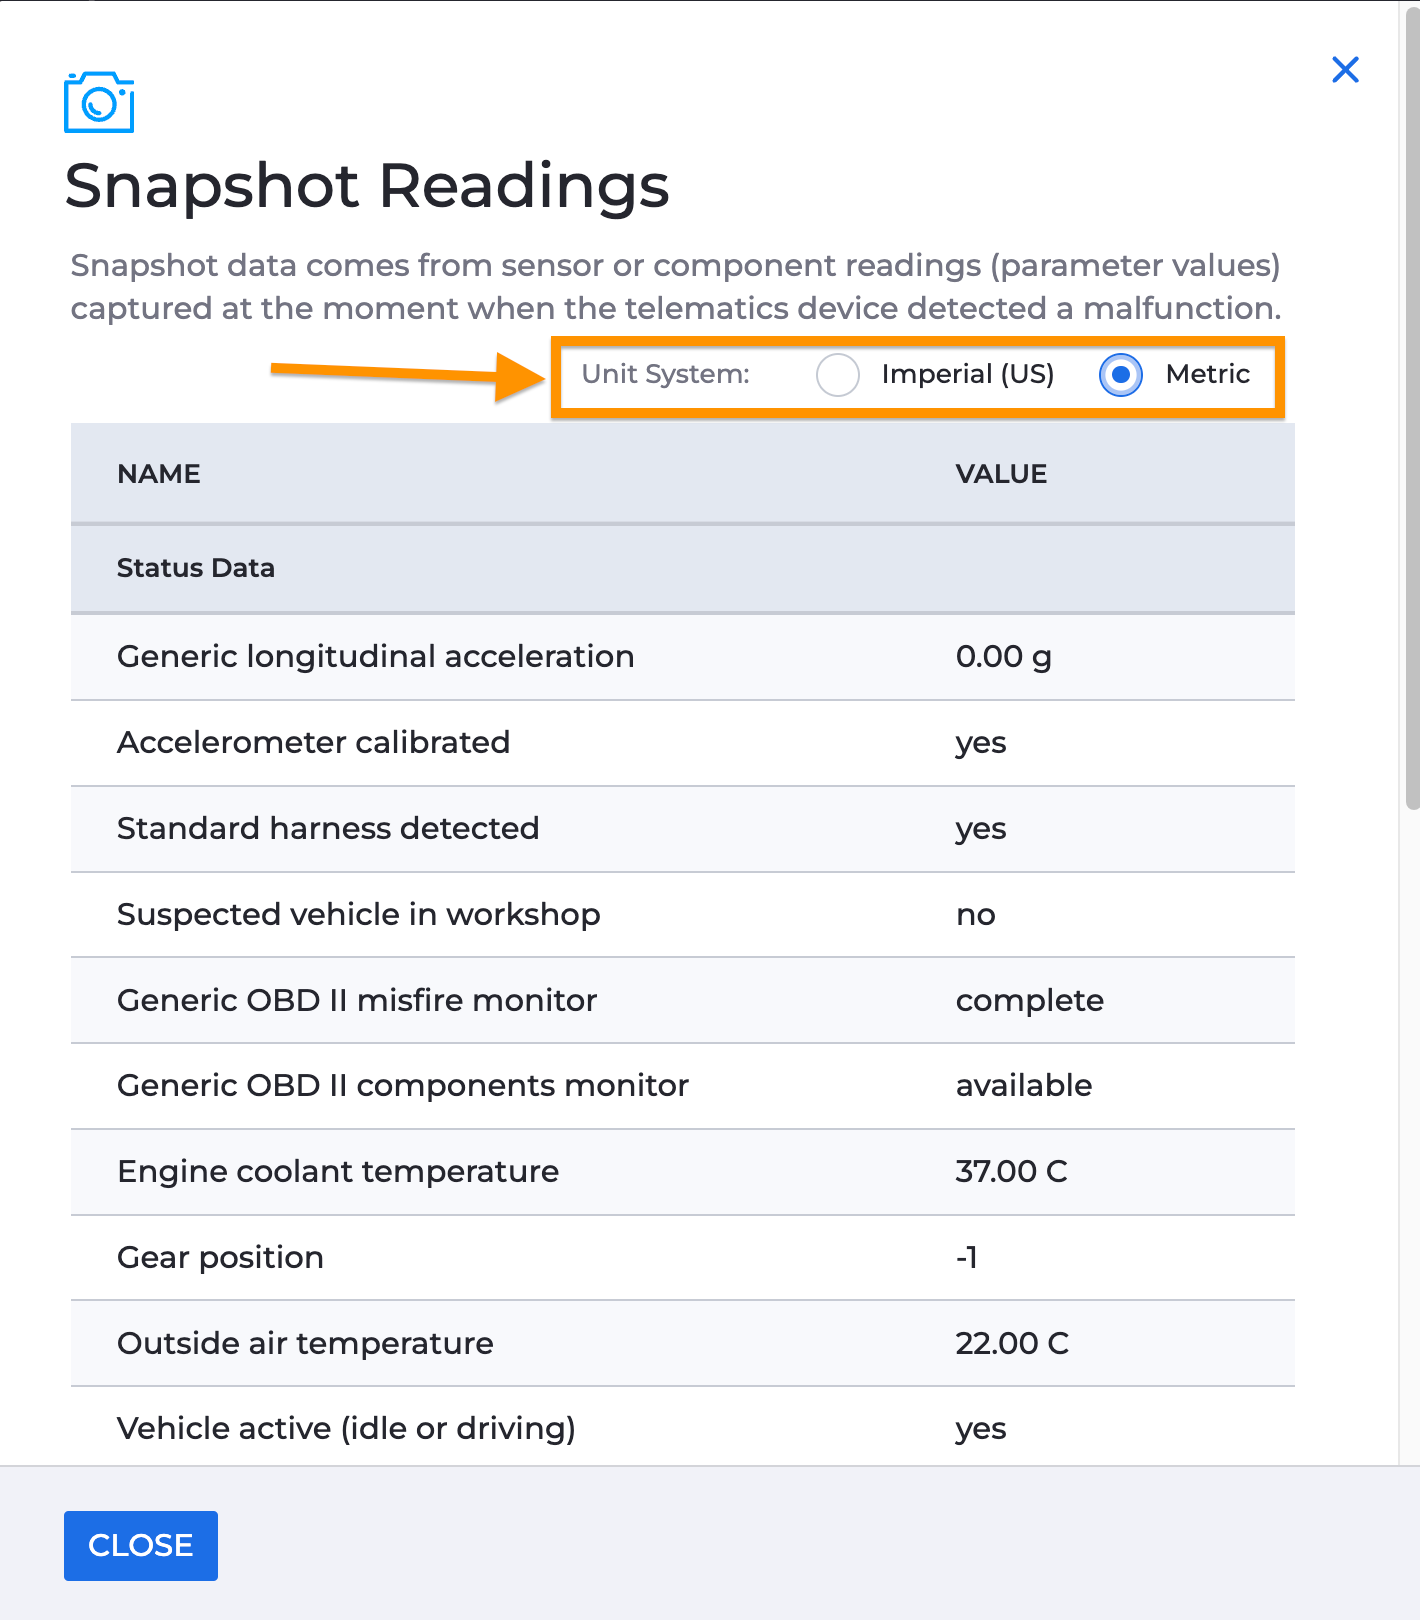Click the Engine coolant temperature row

click(x=683, y=1172)
